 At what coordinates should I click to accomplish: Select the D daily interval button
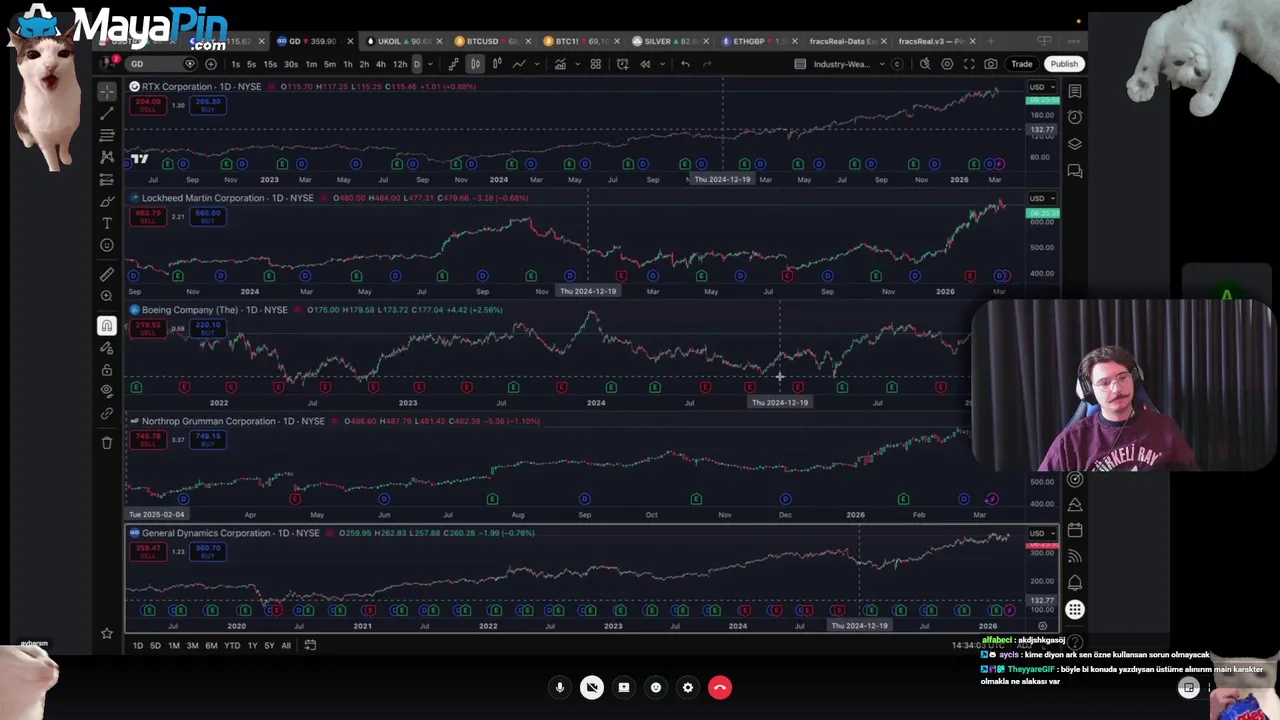tap(417, 64)
